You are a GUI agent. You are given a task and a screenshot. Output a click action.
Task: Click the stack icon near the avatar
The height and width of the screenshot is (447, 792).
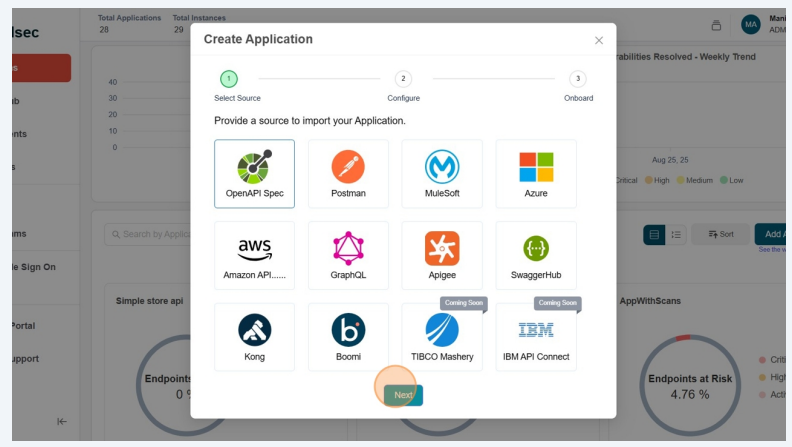click(716, 25)
